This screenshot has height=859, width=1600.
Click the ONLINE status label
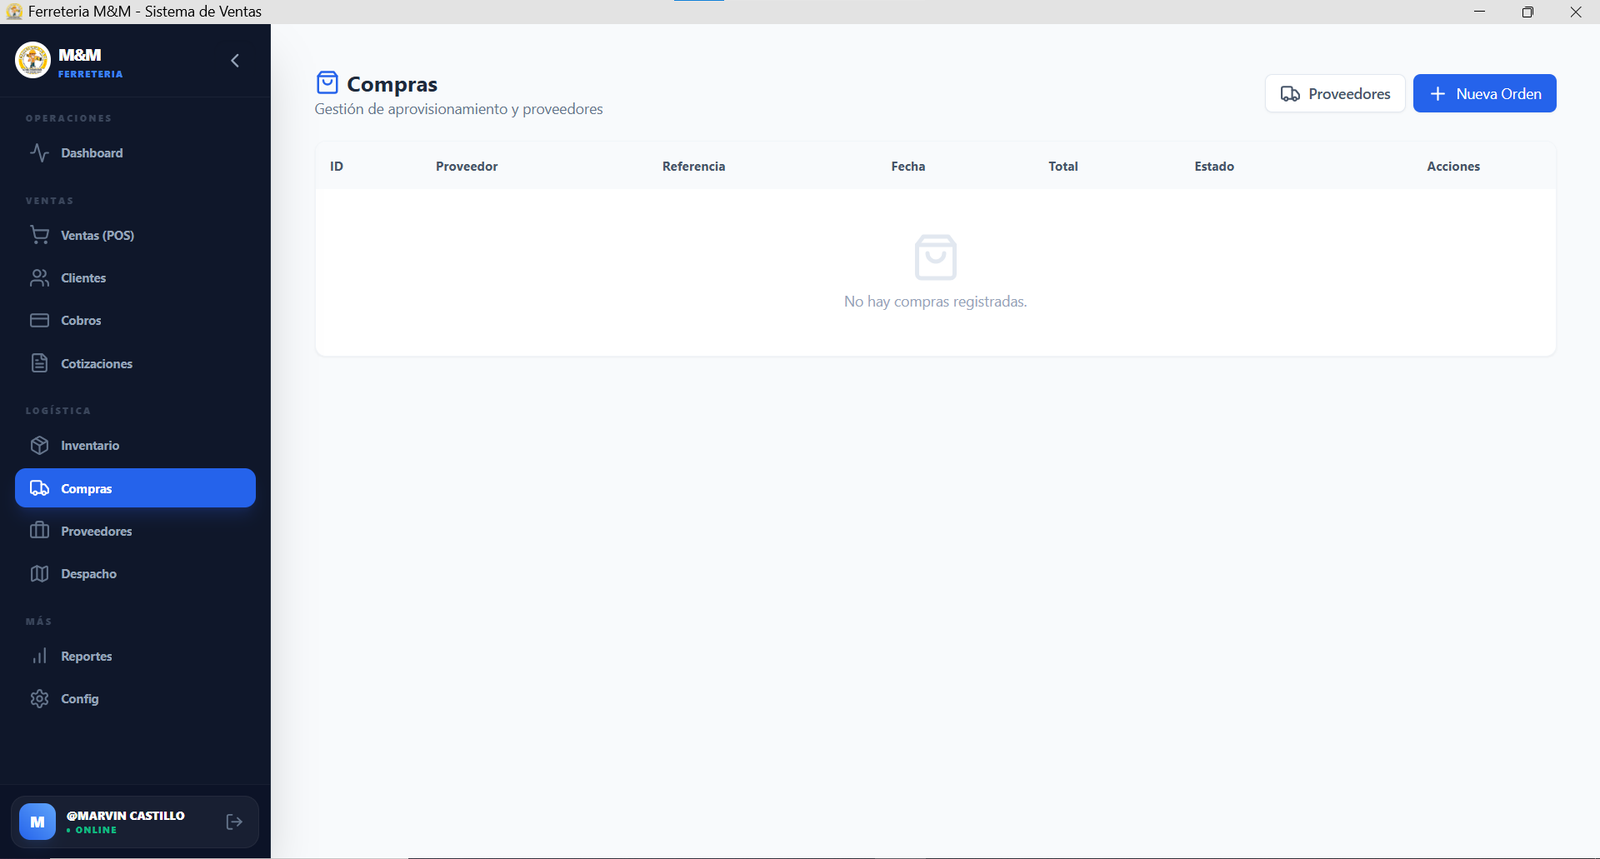point(96,830)
